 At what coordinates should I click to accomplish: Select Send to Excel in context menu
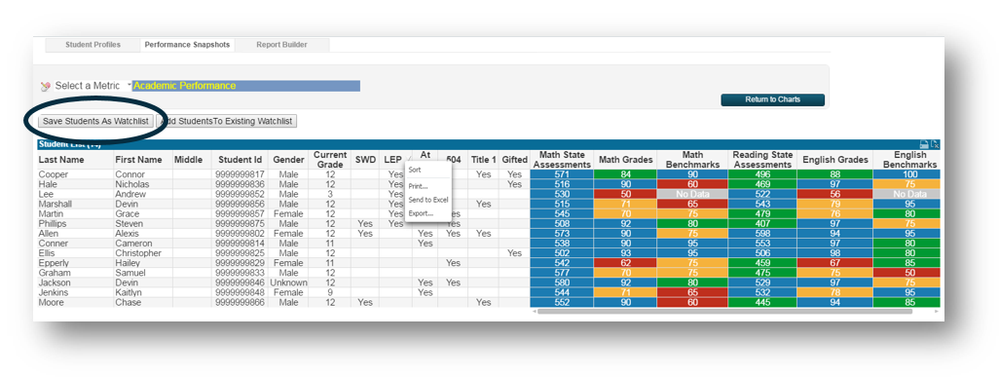click(428, 200)
